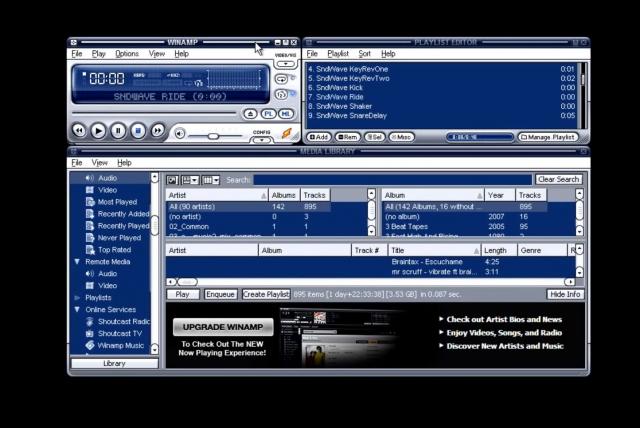640x428 pixels.
Task: Click the Winamp lightning bolt icon
Action: [286, 132]
